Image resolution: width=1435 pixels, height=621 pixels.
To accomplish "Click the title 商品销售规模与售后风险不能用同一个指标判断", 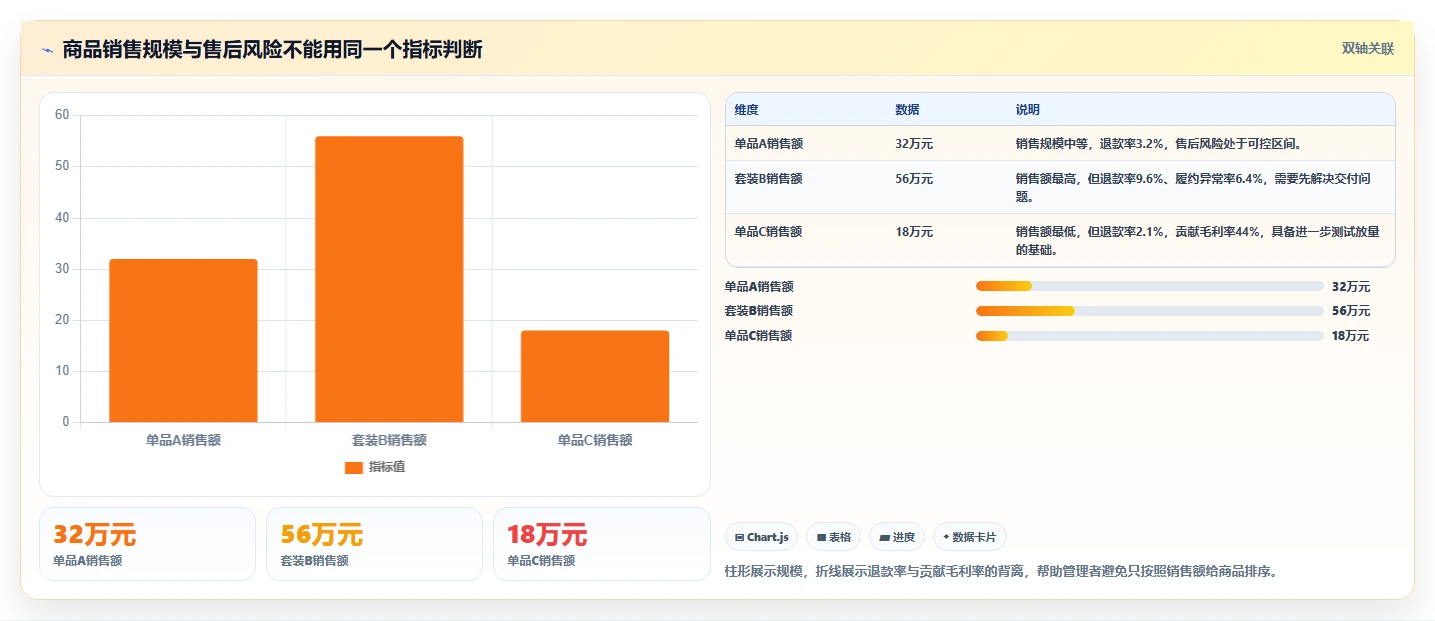I will [x=272, y=49].
